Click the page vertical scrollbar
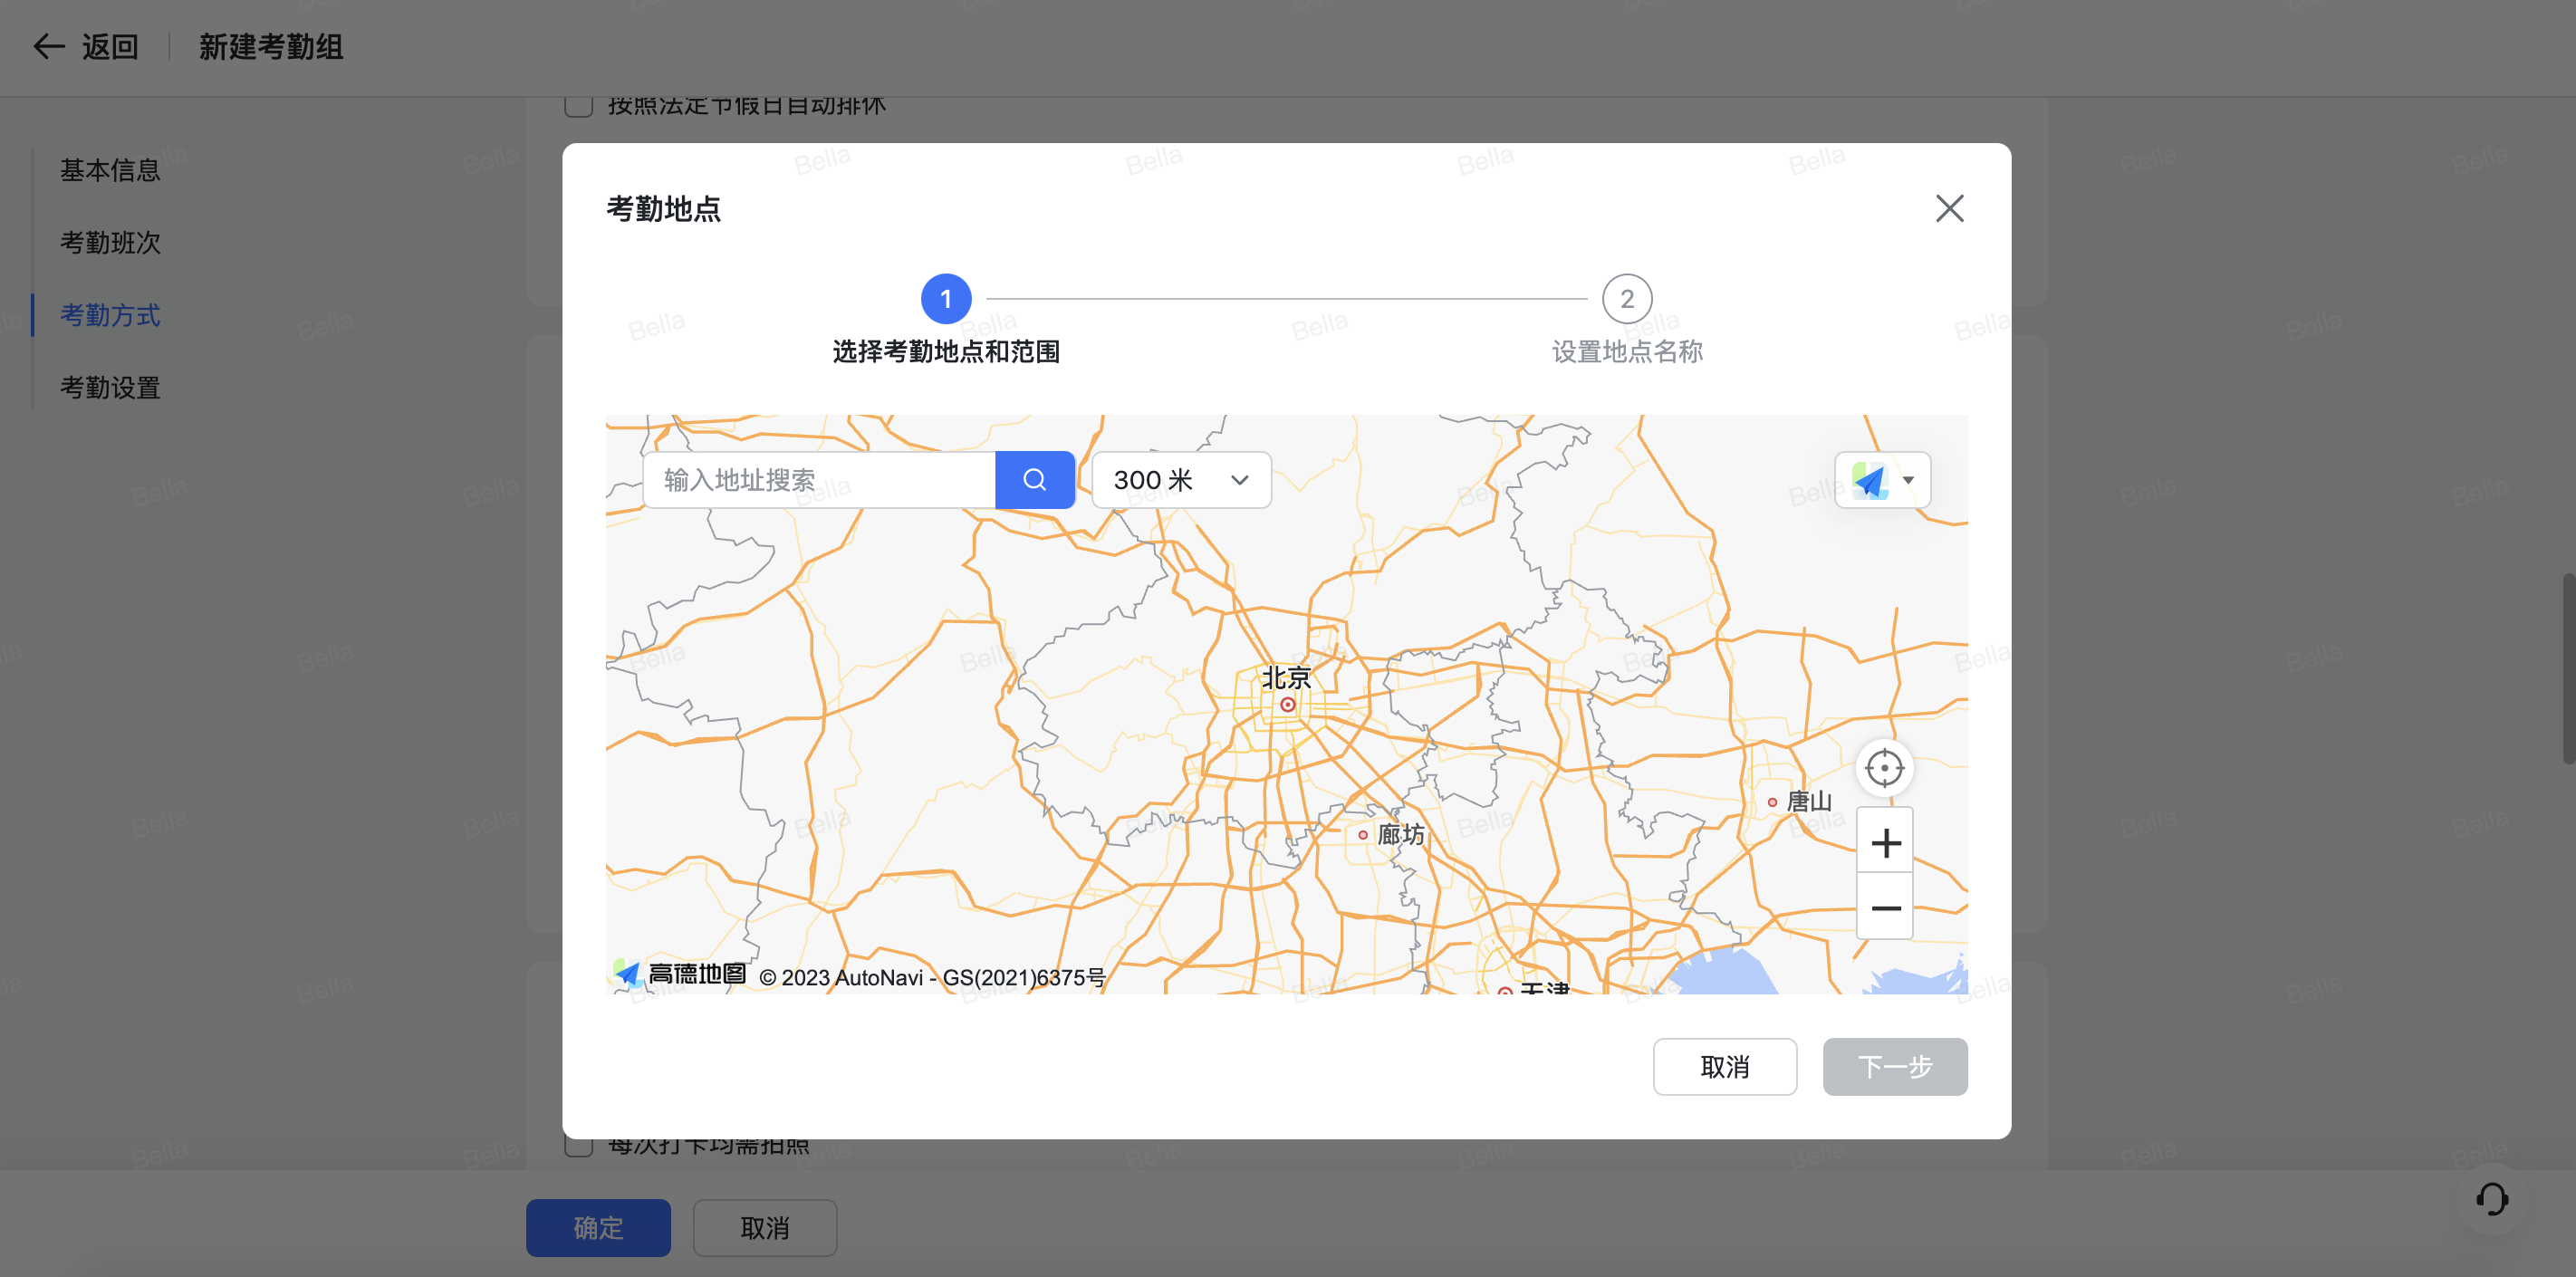The width and height of the screenshot is (2576, 1277). coord(2567,668)
